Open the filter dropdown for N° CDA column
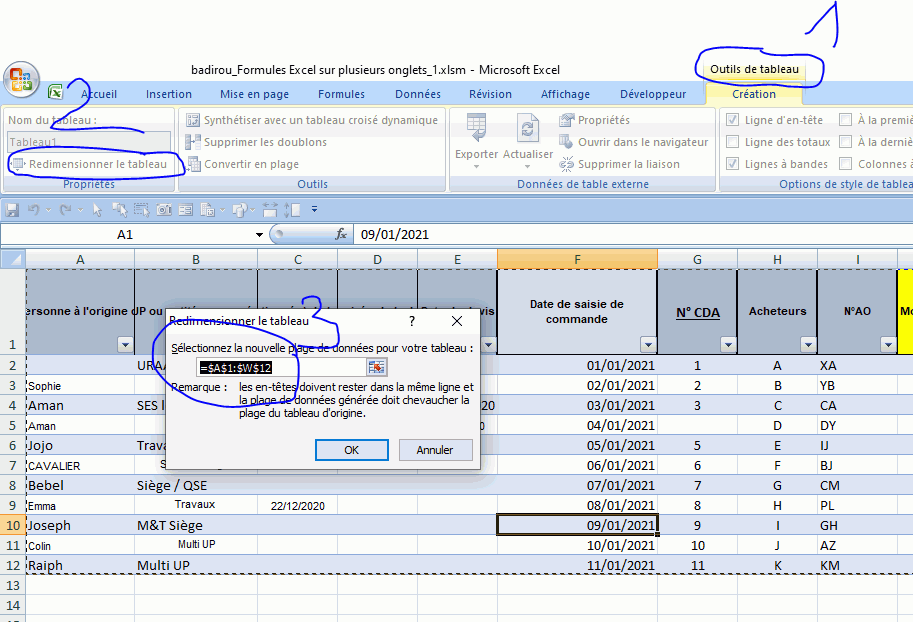913x622 pixels. pyautogui.click(x=727, y=344)
